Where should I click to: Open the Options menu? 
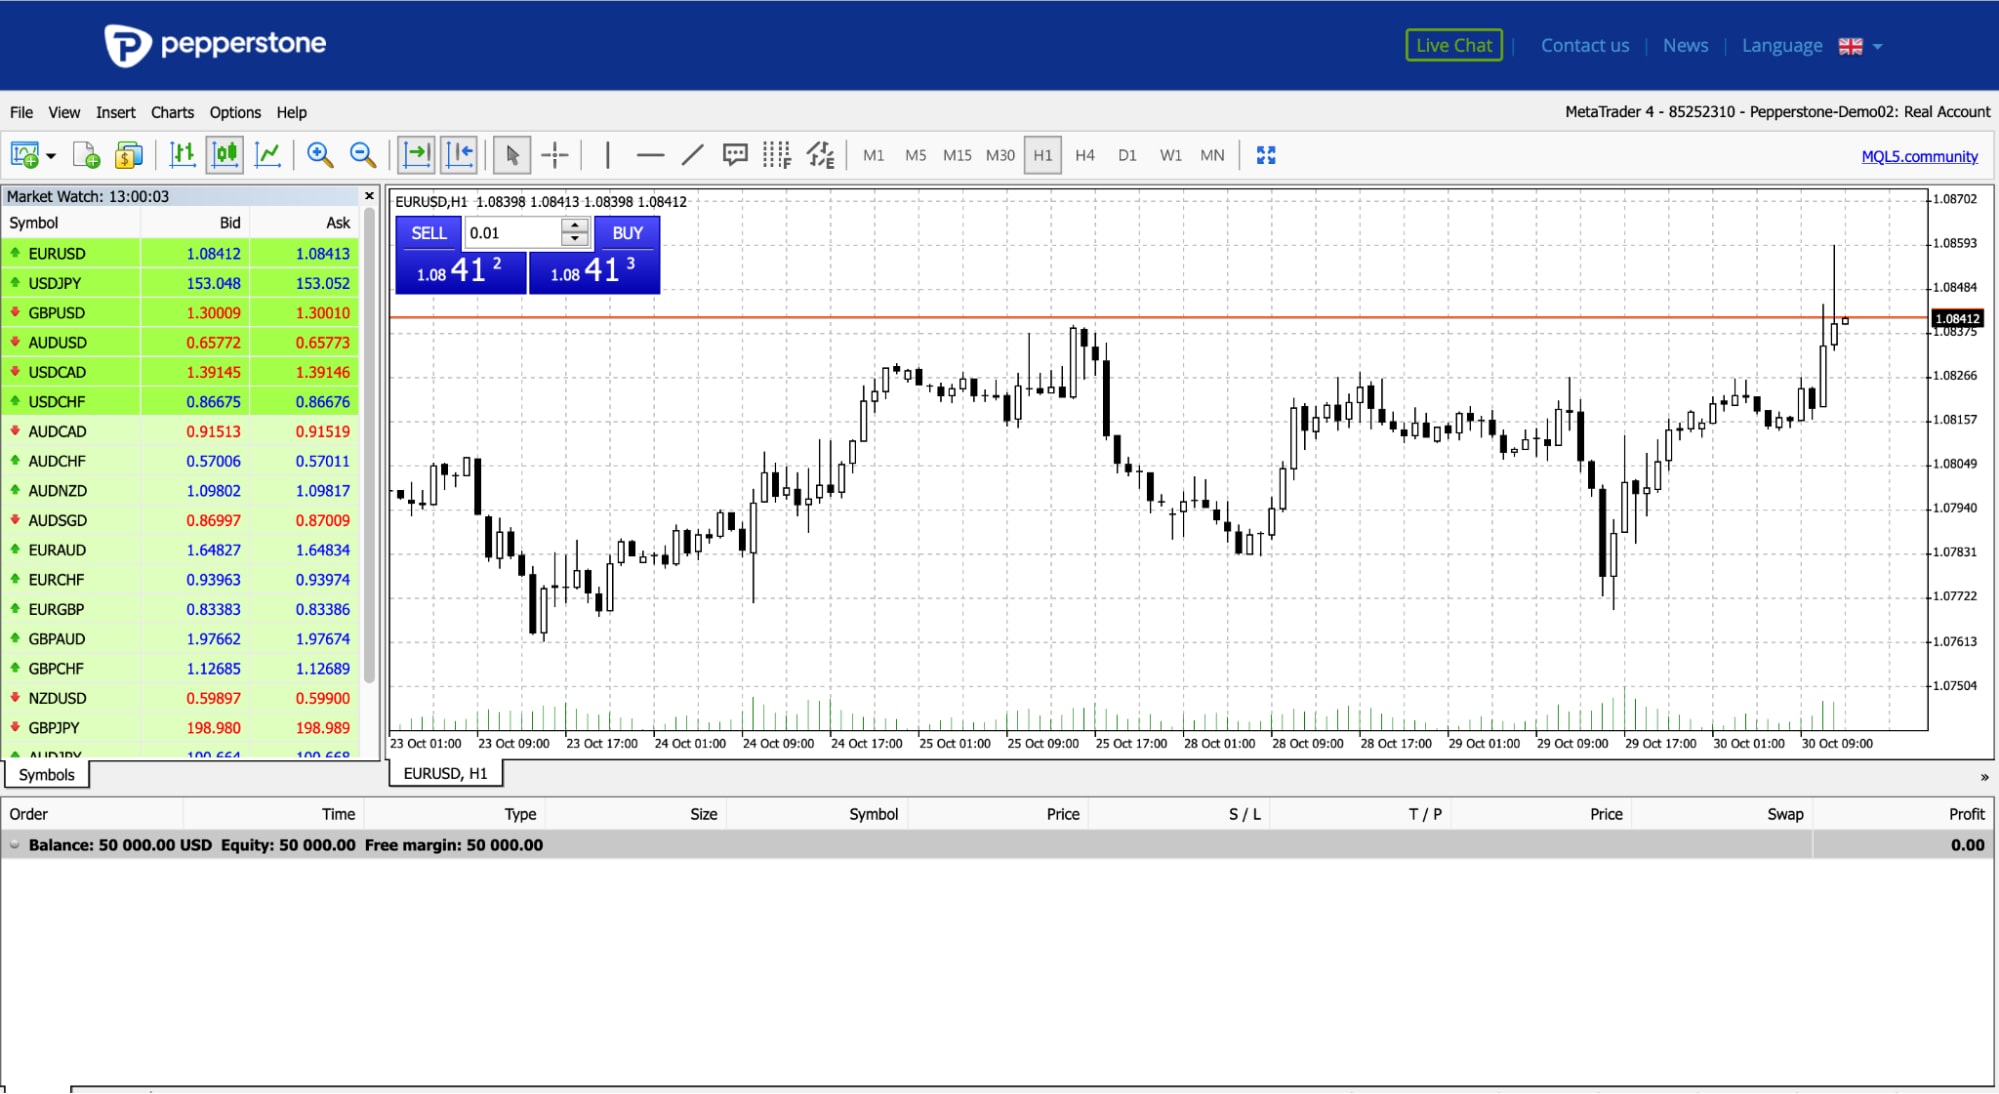tap(235, 112)
